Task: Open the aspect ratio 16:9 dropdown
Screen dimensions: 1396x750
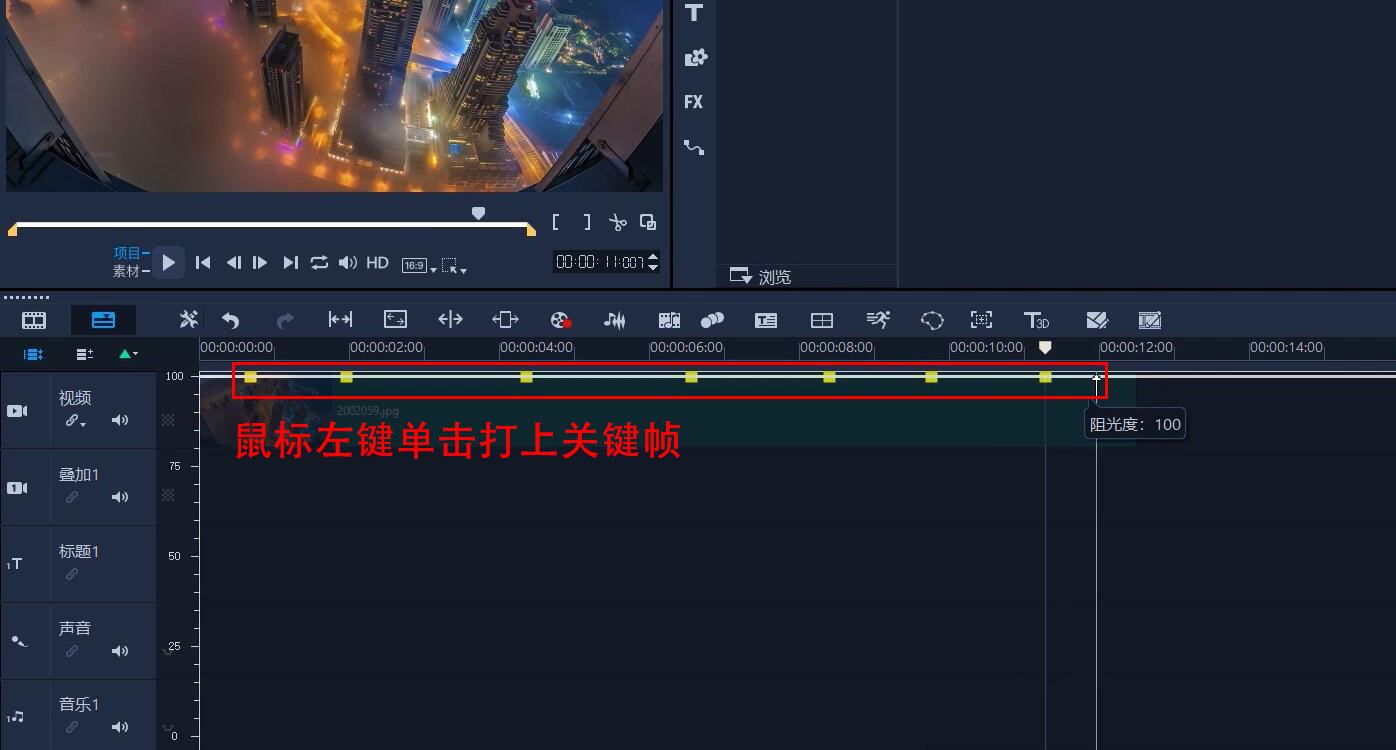Action: point(421,264)
